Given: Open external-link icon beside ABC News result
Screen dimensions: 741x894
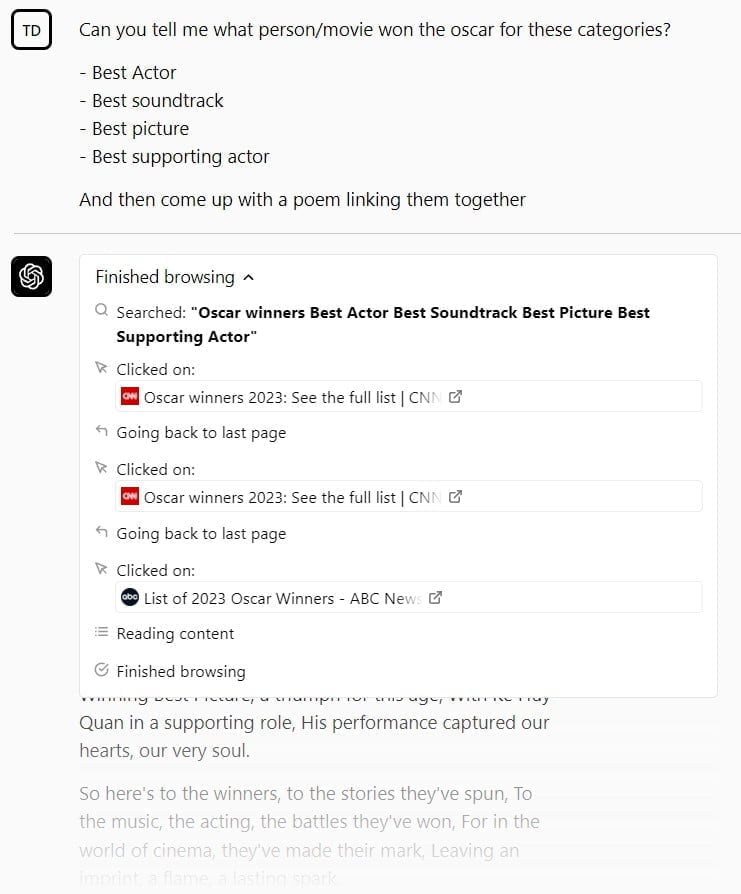Looking at the screenshot, I should [x=435, y=597].
